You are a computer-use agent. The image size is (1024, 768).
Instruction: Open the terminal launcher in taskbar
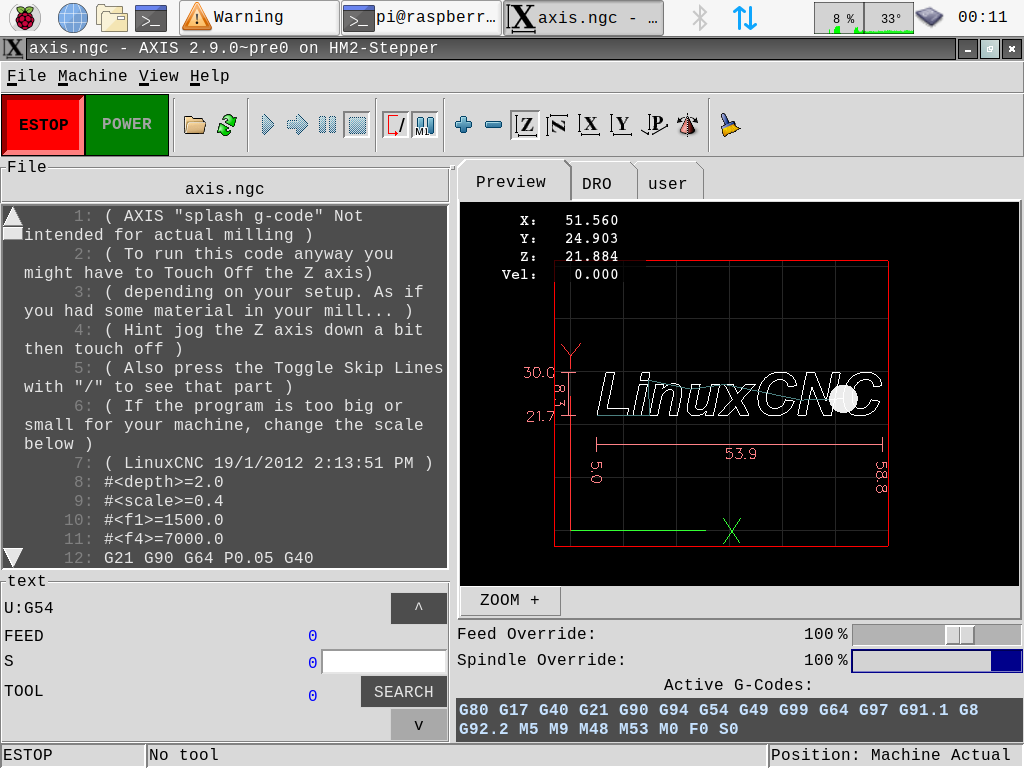(x=151, y=18)
